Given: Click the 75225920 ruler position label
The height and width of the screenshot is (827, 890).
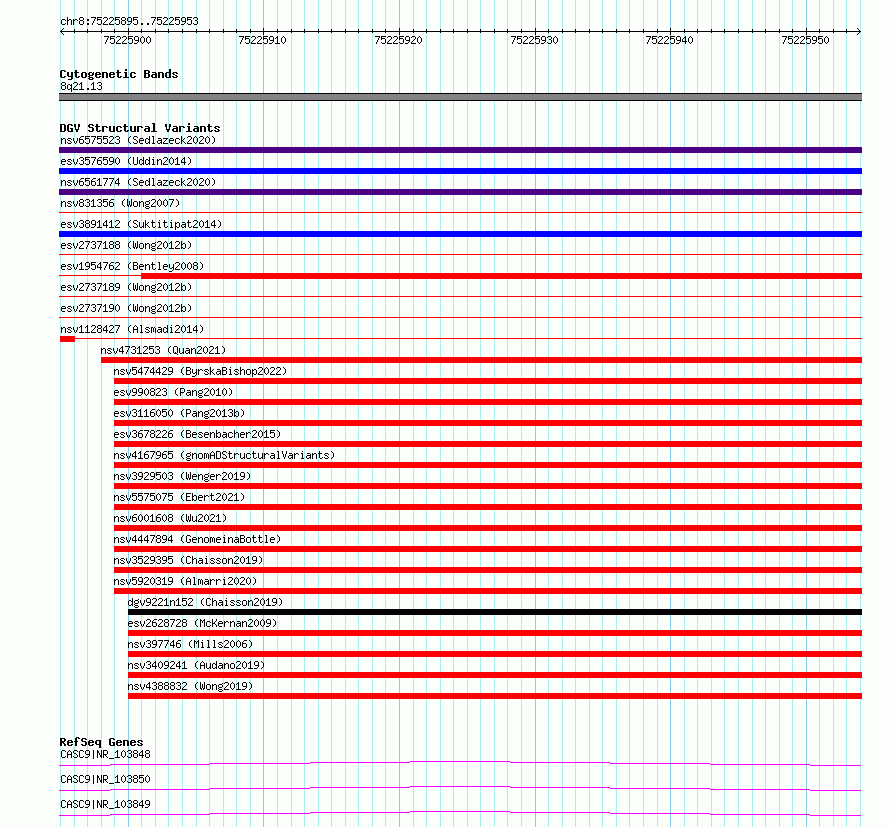Looking at the screenshot, I should tap(398, 40).
